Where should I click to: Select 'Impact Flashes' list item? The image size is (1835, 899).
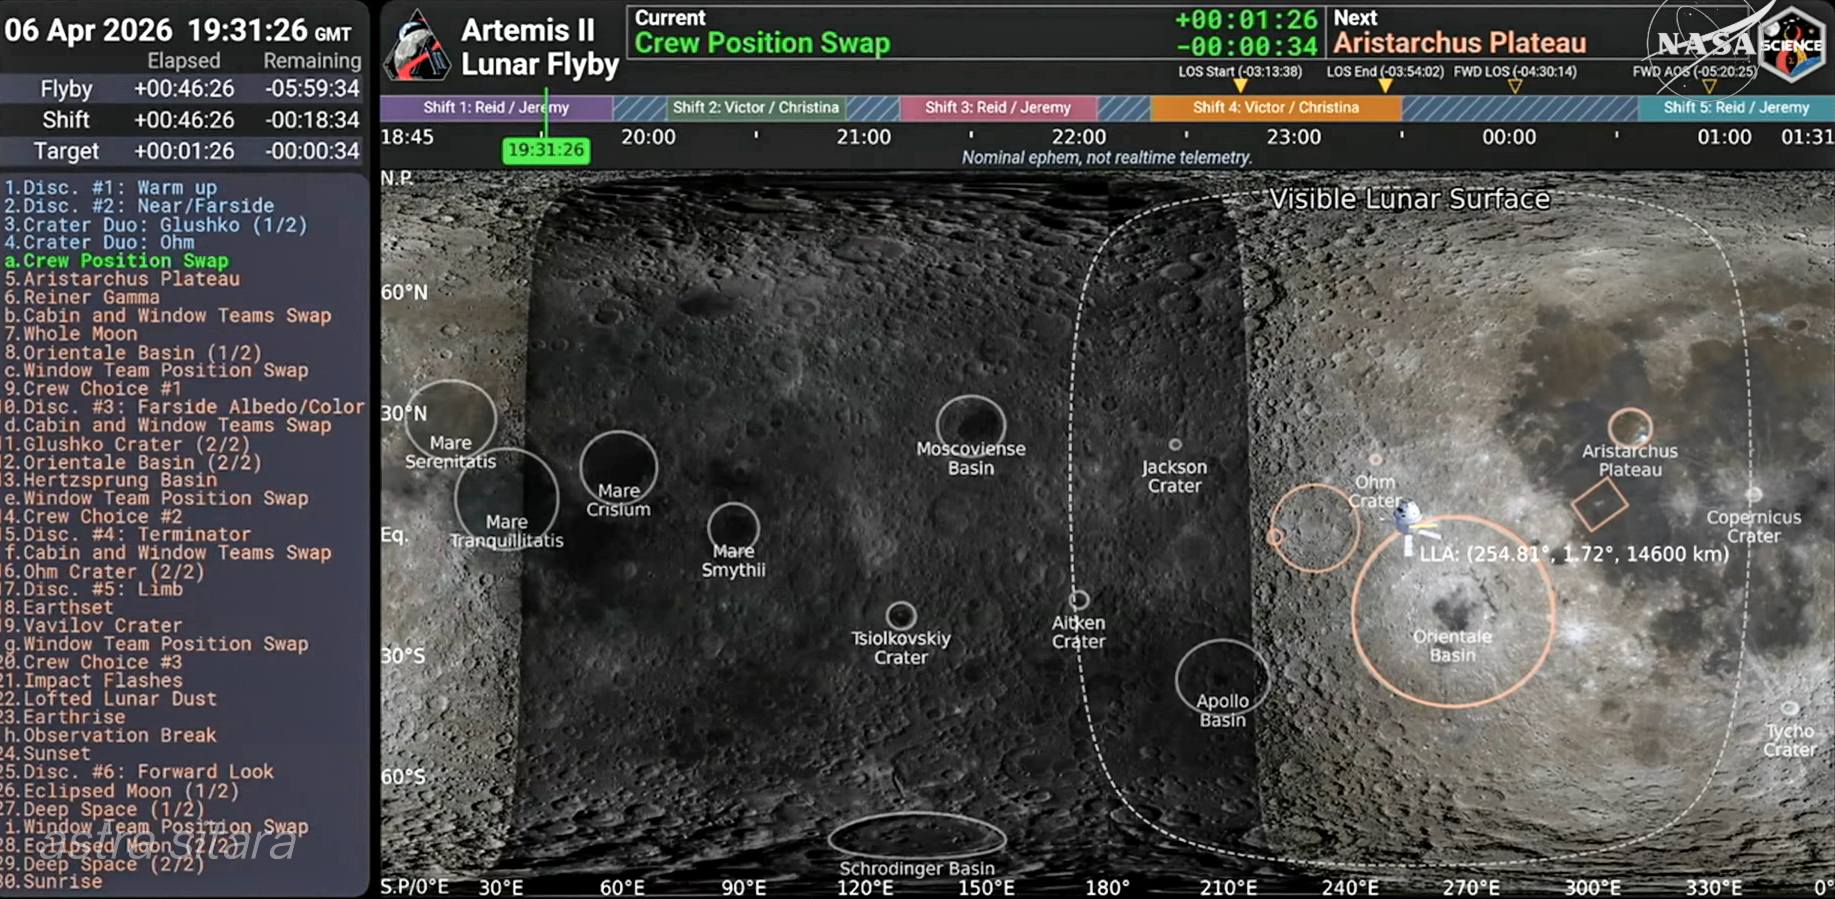[91, 680]
